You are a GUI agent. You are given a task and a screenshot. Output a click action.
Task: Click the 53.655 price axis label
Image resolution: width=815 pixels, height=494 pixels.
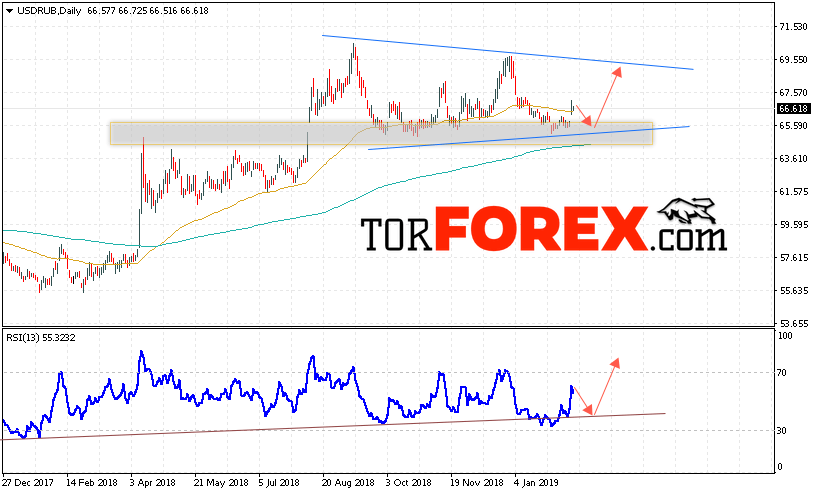(793, 323)
